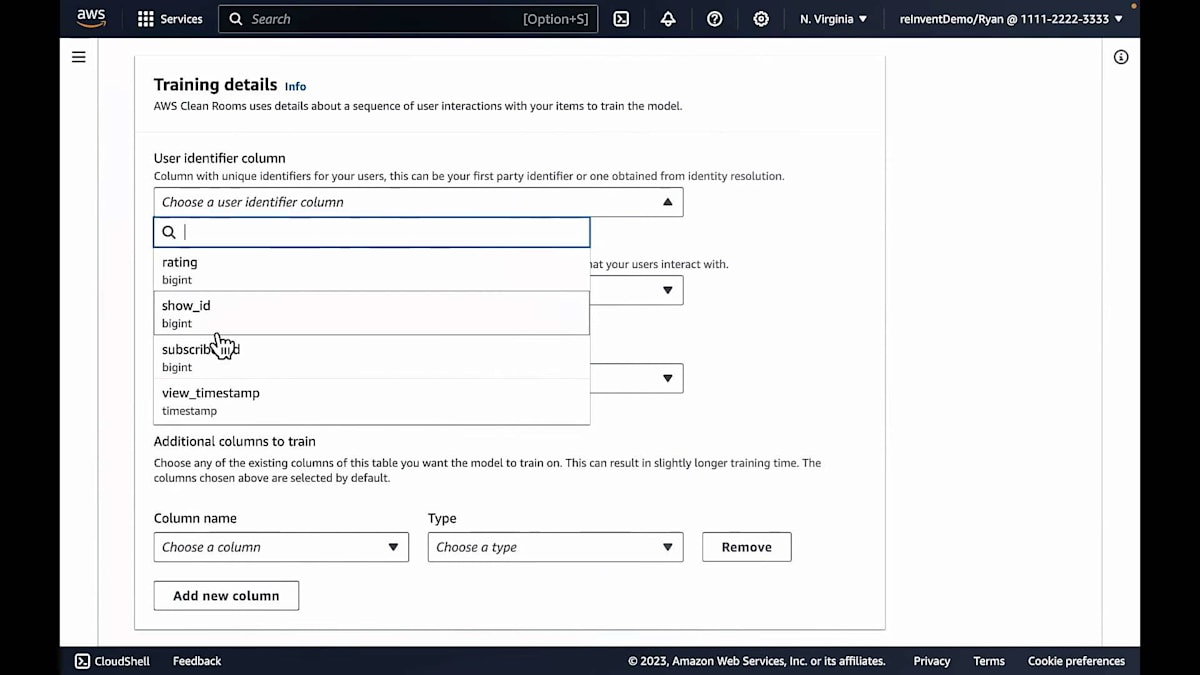Select the view_timestamp column option
The height and width of the screenshot is (675, 1200).
click(x=371, y=401)
